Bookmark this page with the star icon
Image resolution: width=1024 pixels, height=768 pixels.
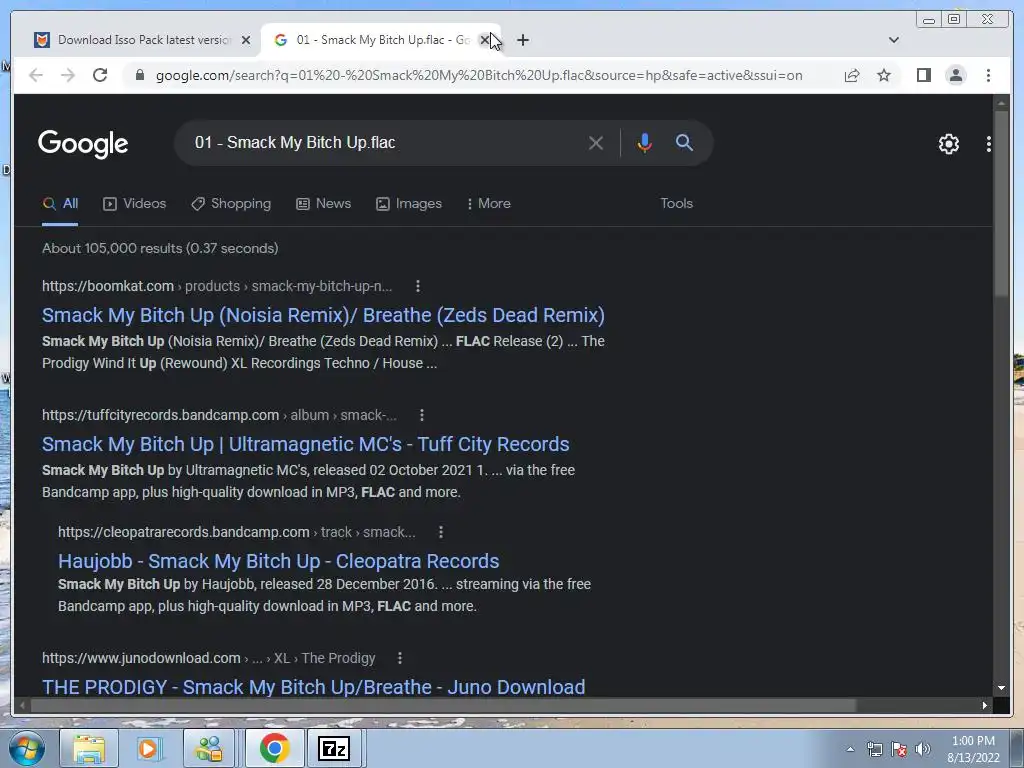(x=884, y=75)
